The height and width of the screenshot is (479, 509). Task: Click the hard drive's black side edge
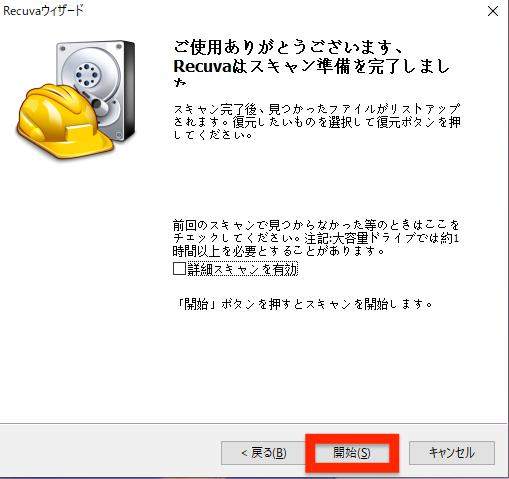[129, 90]
